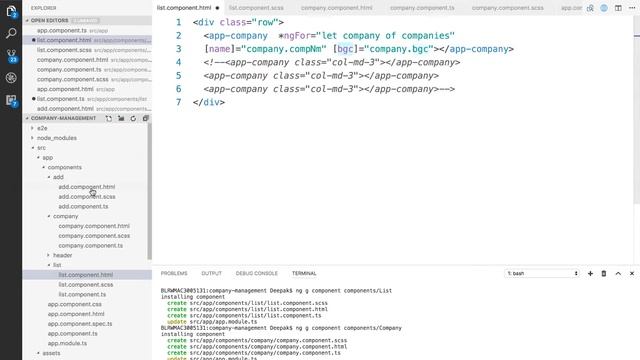Kill the active terminal
This screenshot has height=360, width=640.
604,273
